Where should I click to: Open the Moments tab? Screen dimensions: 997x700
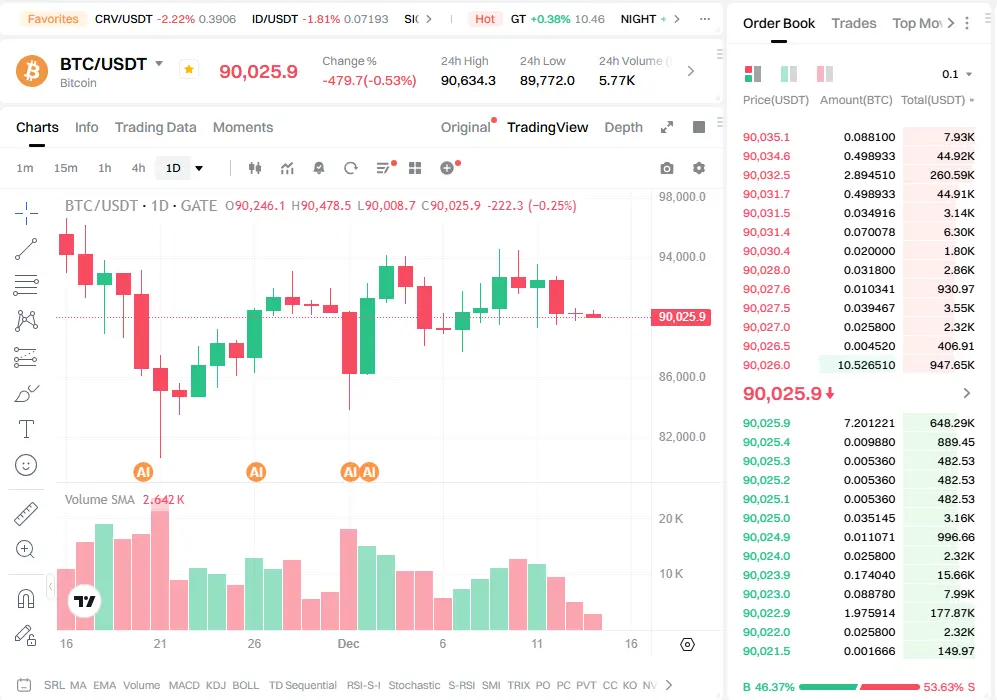tap(243, 127)
